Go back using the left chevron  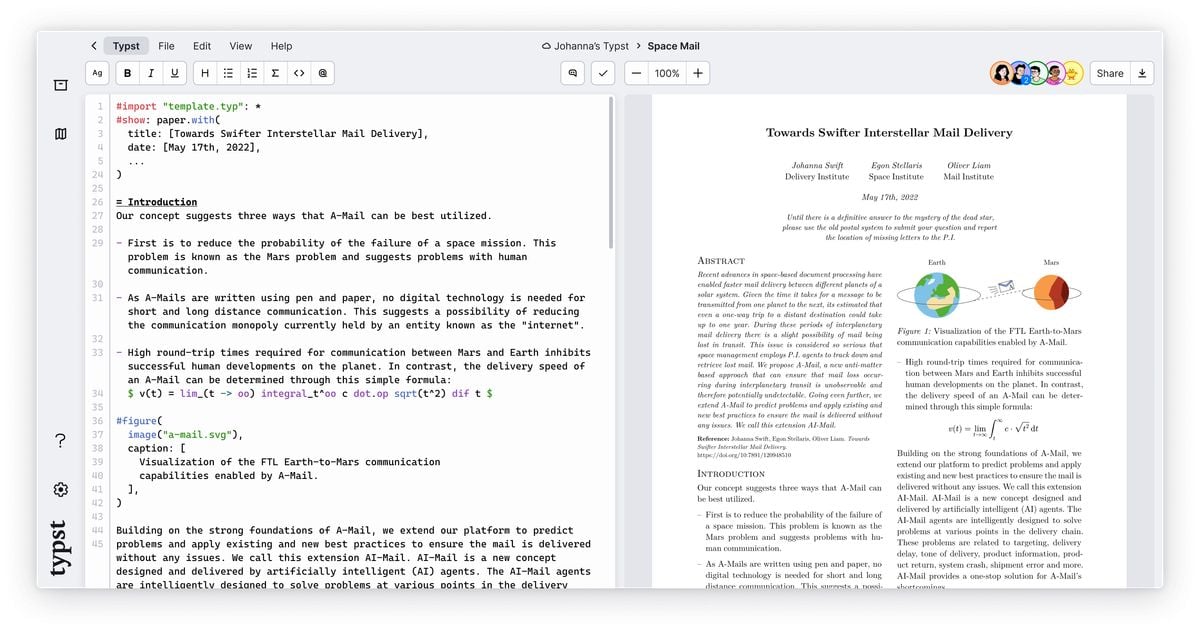pos(94,46)
